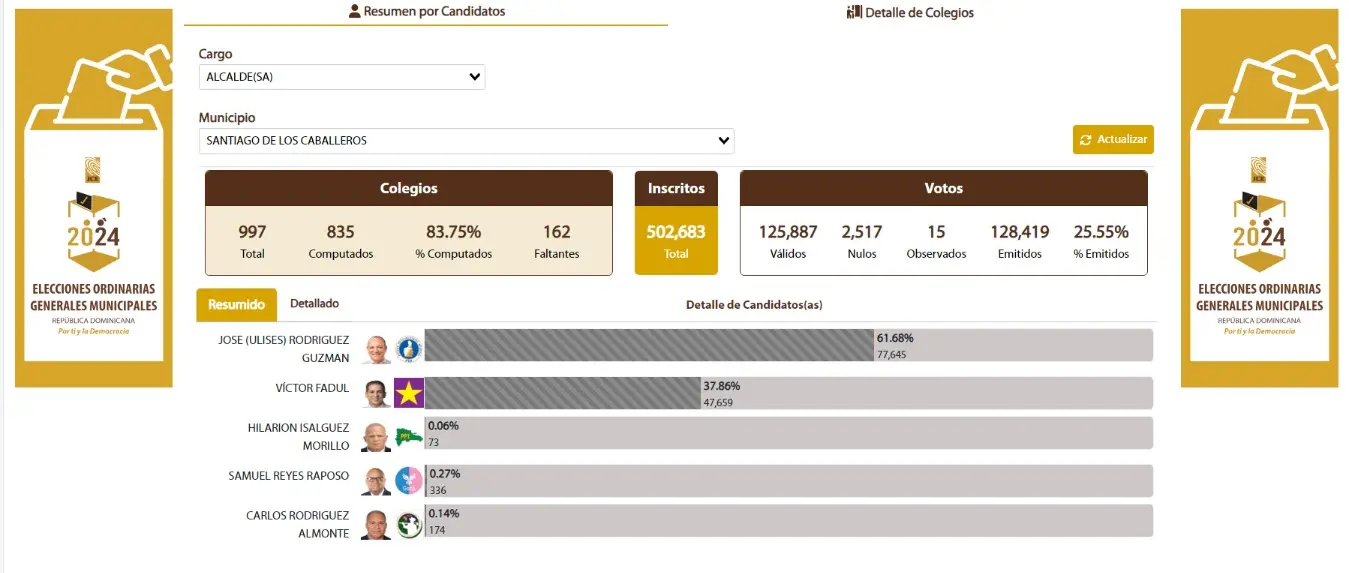This screenshot has width=1349, height=573.
Task: Click Hilarion Isalguez Morillo's candidate photo
Action: [377, 437]
